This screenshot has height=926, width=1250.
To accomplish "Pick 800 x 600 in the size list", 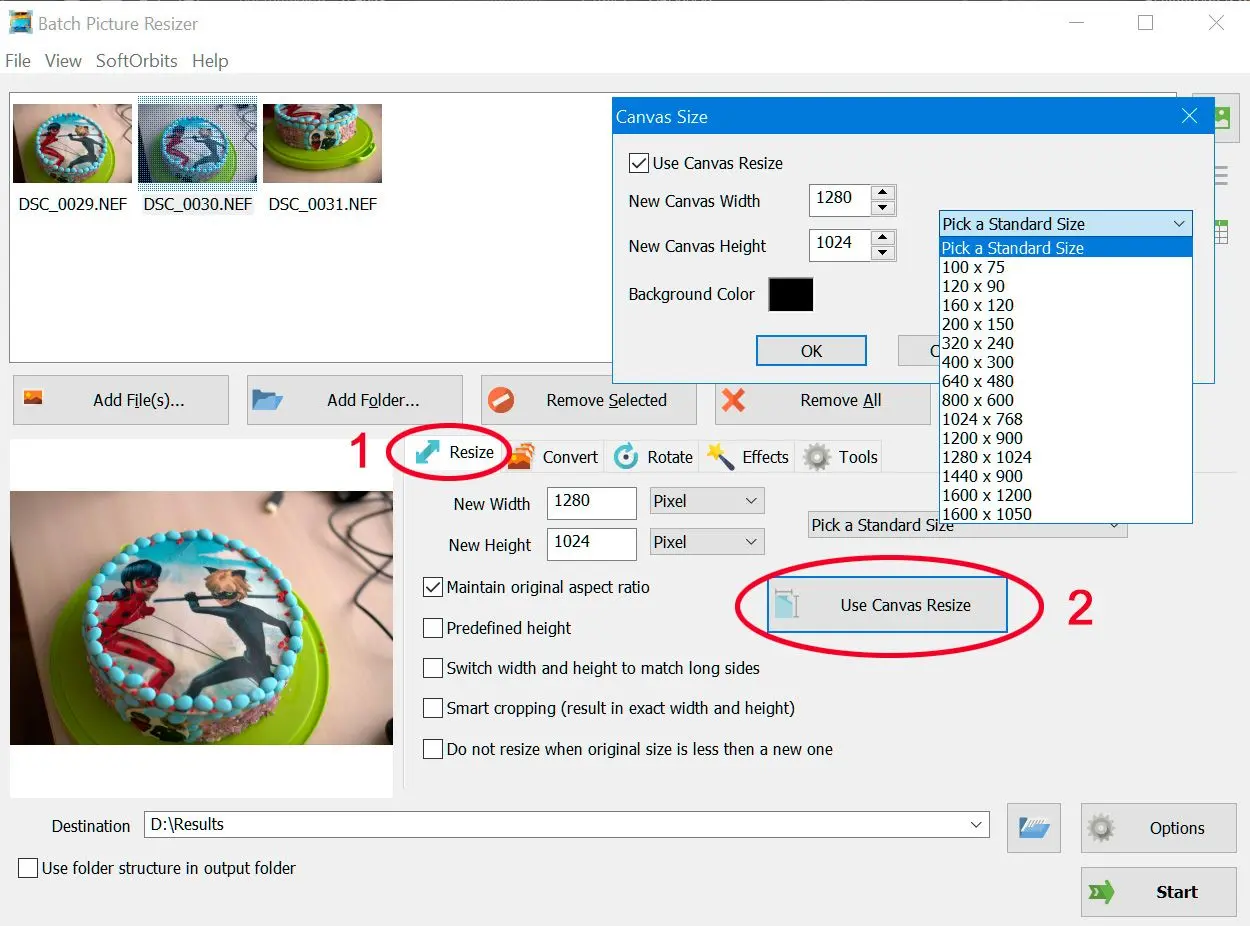I will 1066,400.
